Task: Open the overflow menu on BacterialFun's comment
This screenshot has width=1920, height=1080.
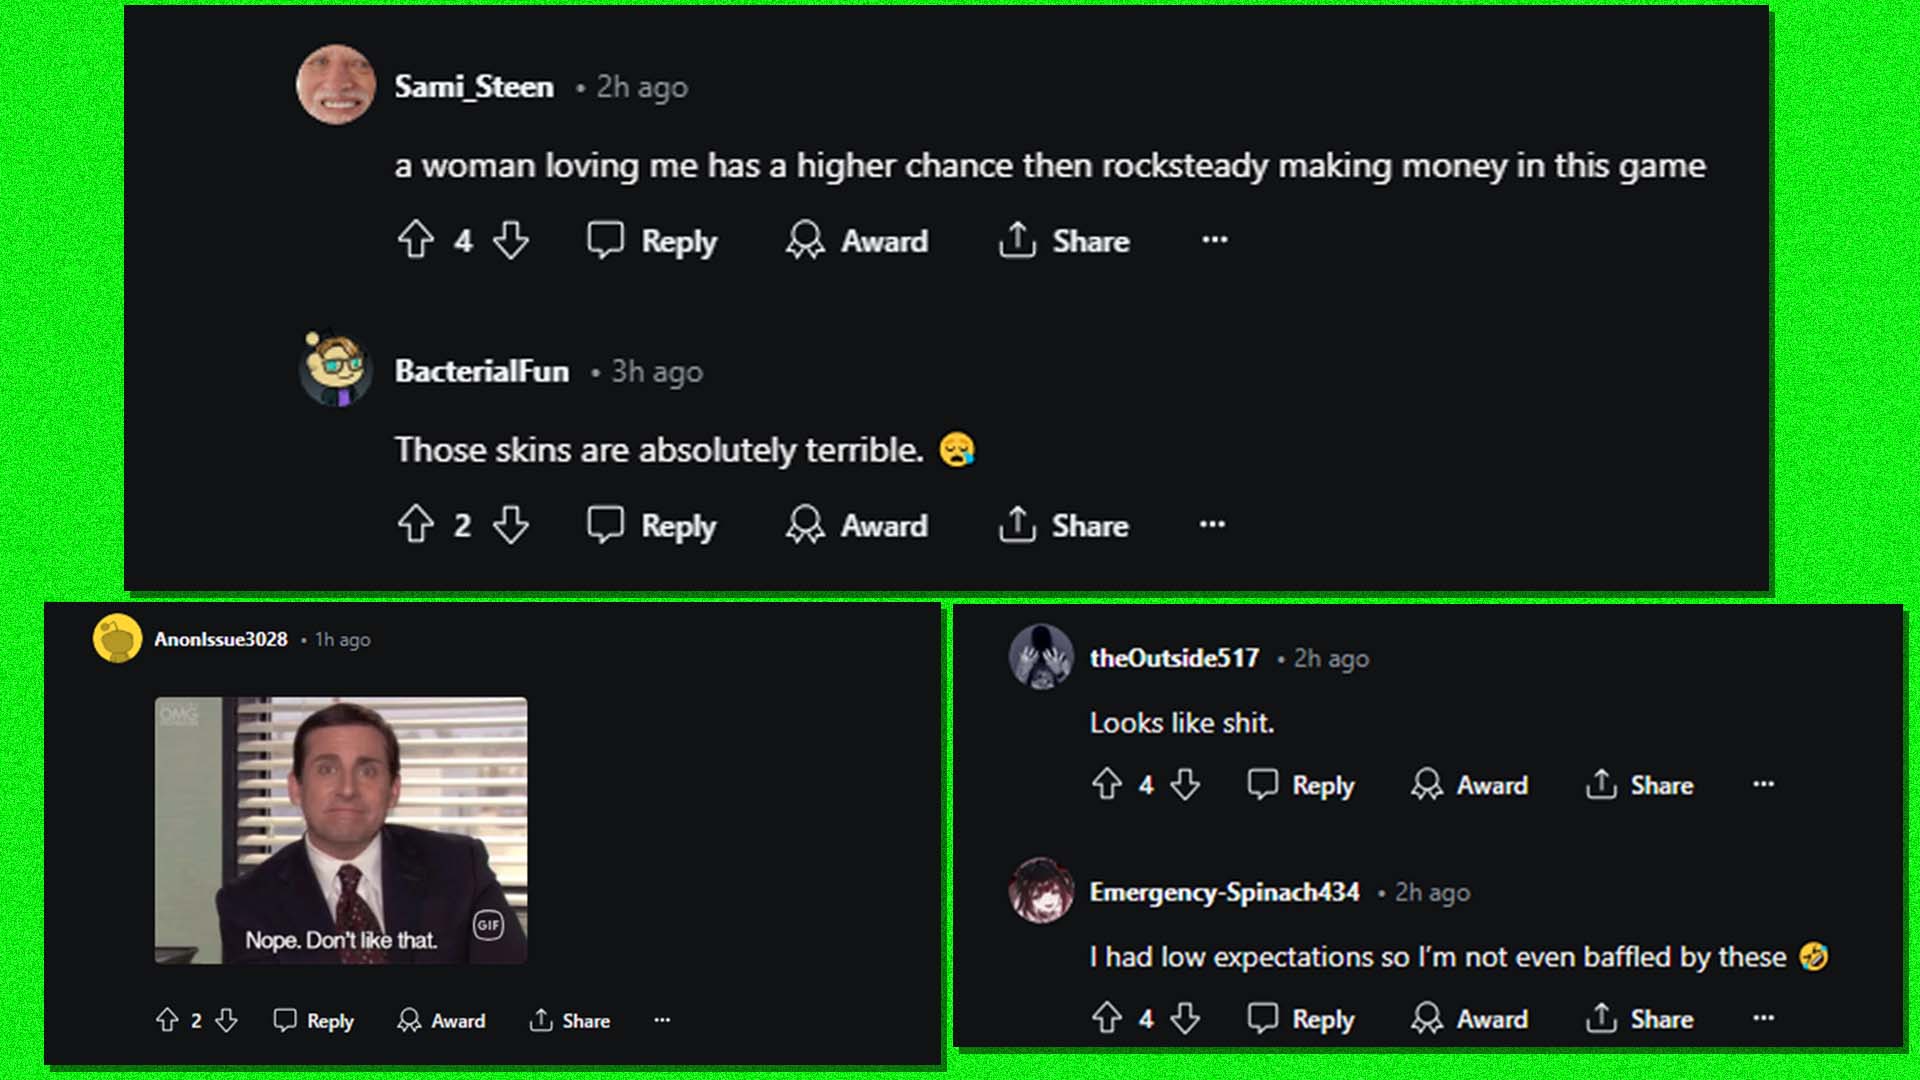Action: point(1211,525)
